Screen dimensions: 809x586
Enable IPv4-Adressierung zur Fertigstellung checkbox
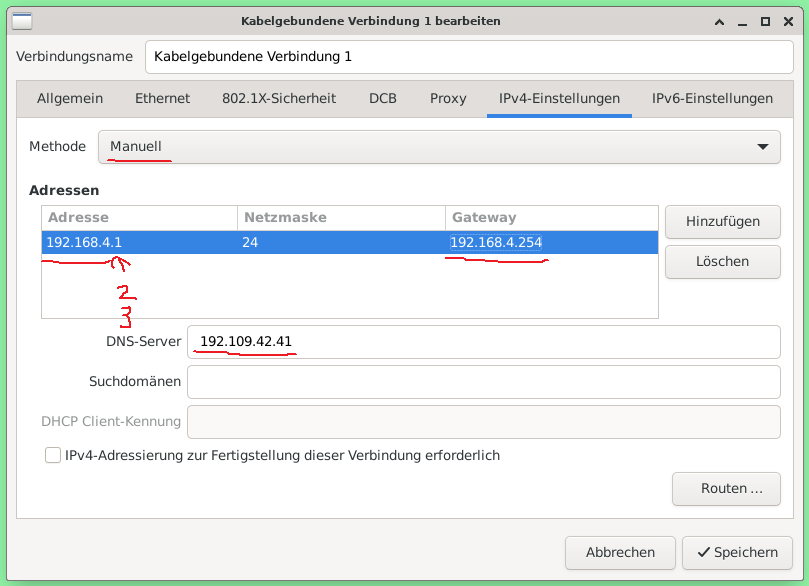coord(52,455)
